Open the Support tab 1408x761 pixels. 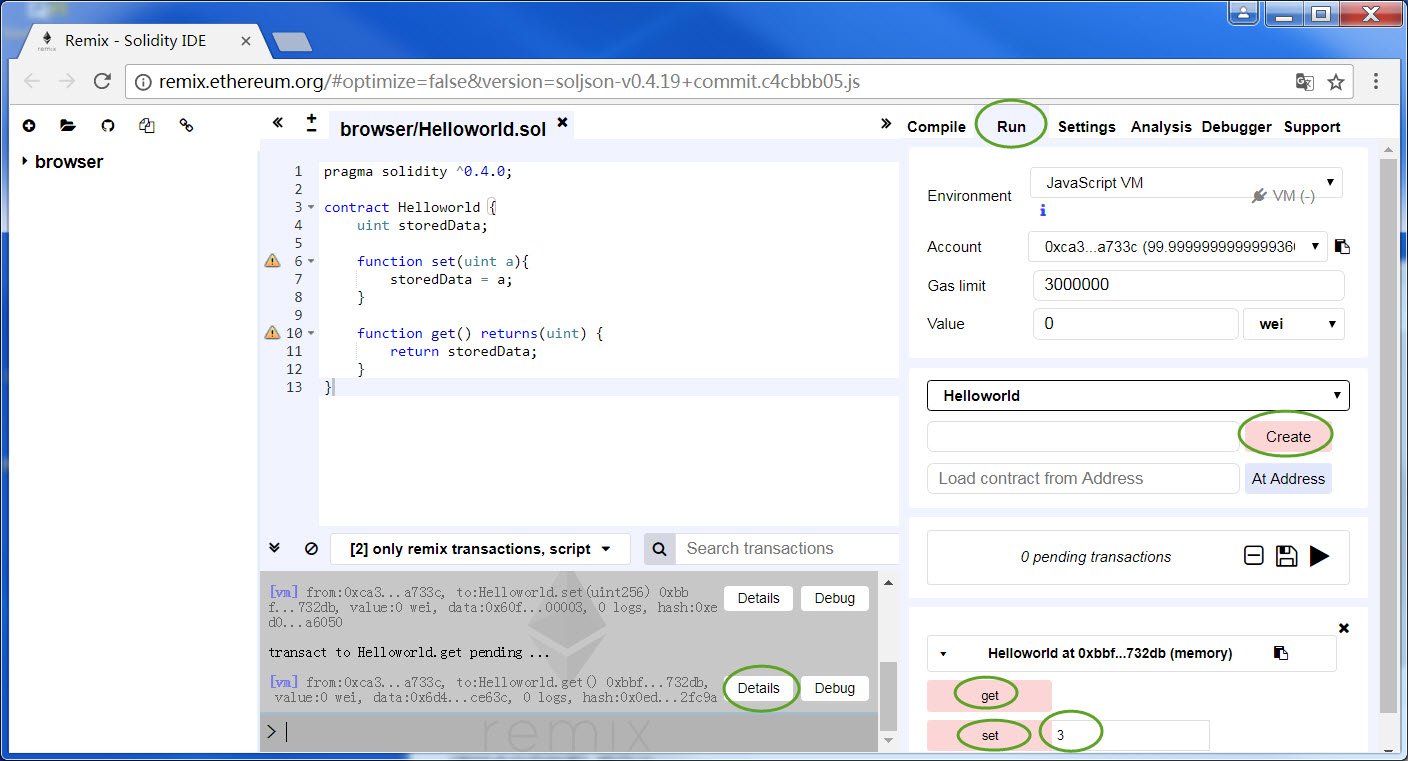click(x=1312, y=127)
